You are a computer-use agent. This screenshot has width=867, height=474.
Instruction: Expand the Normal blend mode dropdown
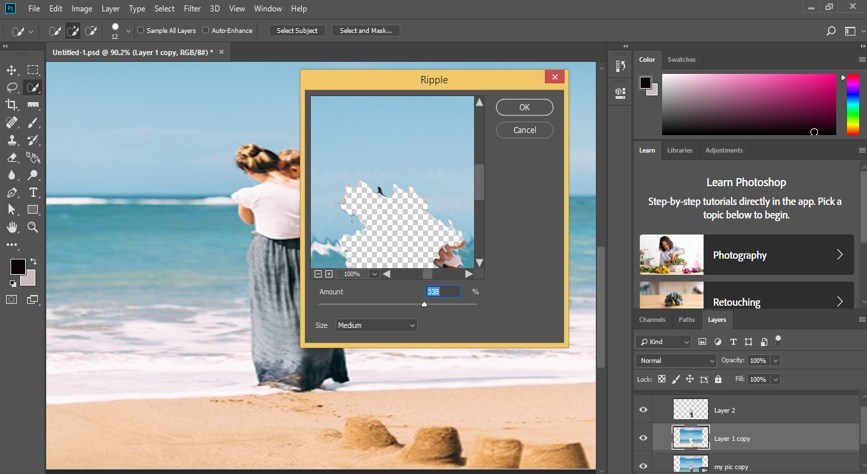tap(677, 360)
